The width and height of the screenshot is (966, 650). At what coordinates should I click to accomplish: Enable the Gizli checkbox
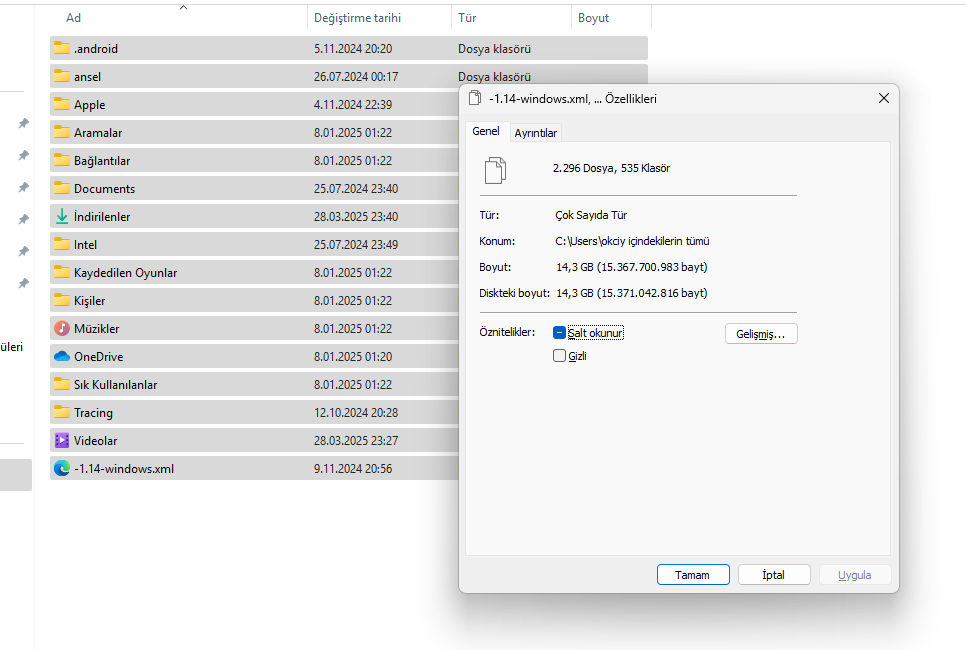[559, 355]
